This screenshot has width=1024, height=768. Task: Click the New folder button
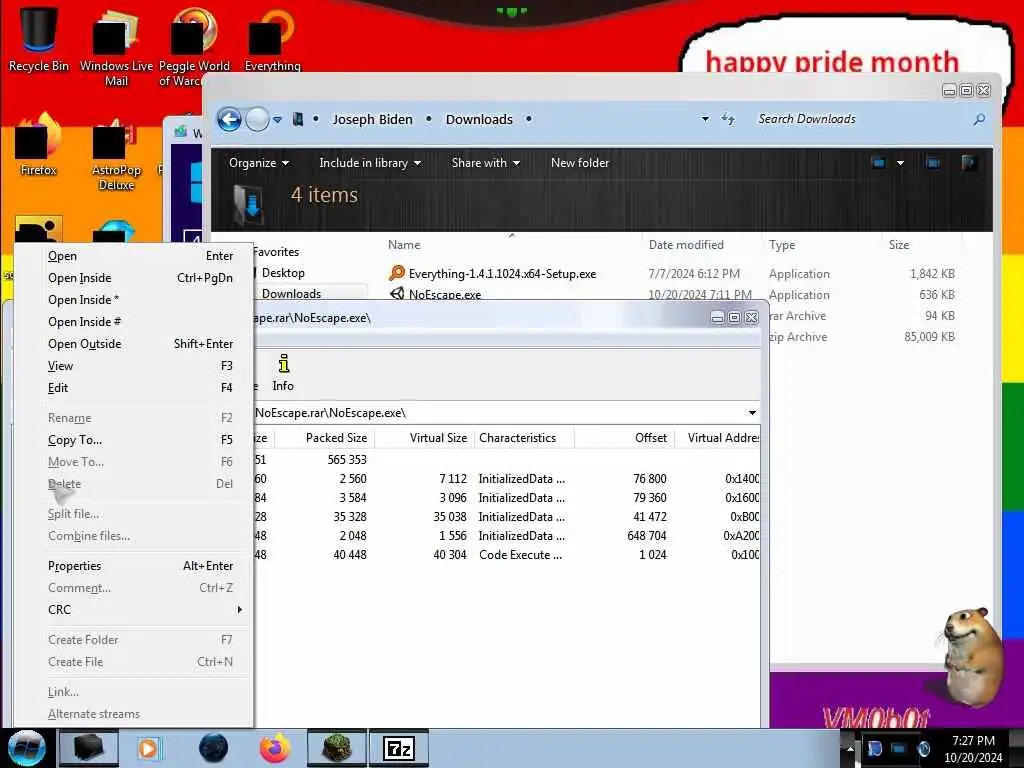pos(580,163)
